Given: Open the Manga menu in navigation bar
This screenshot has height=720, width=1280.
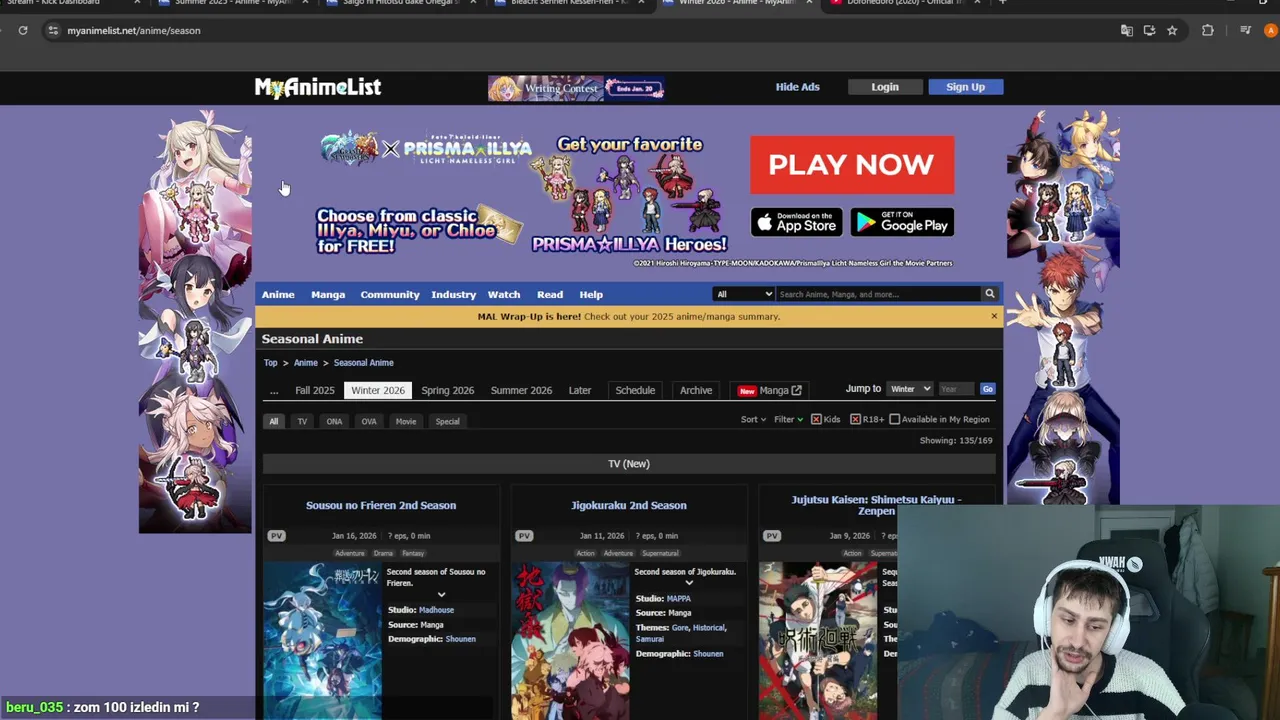Looking at the screenshot, I should (328, 294).
